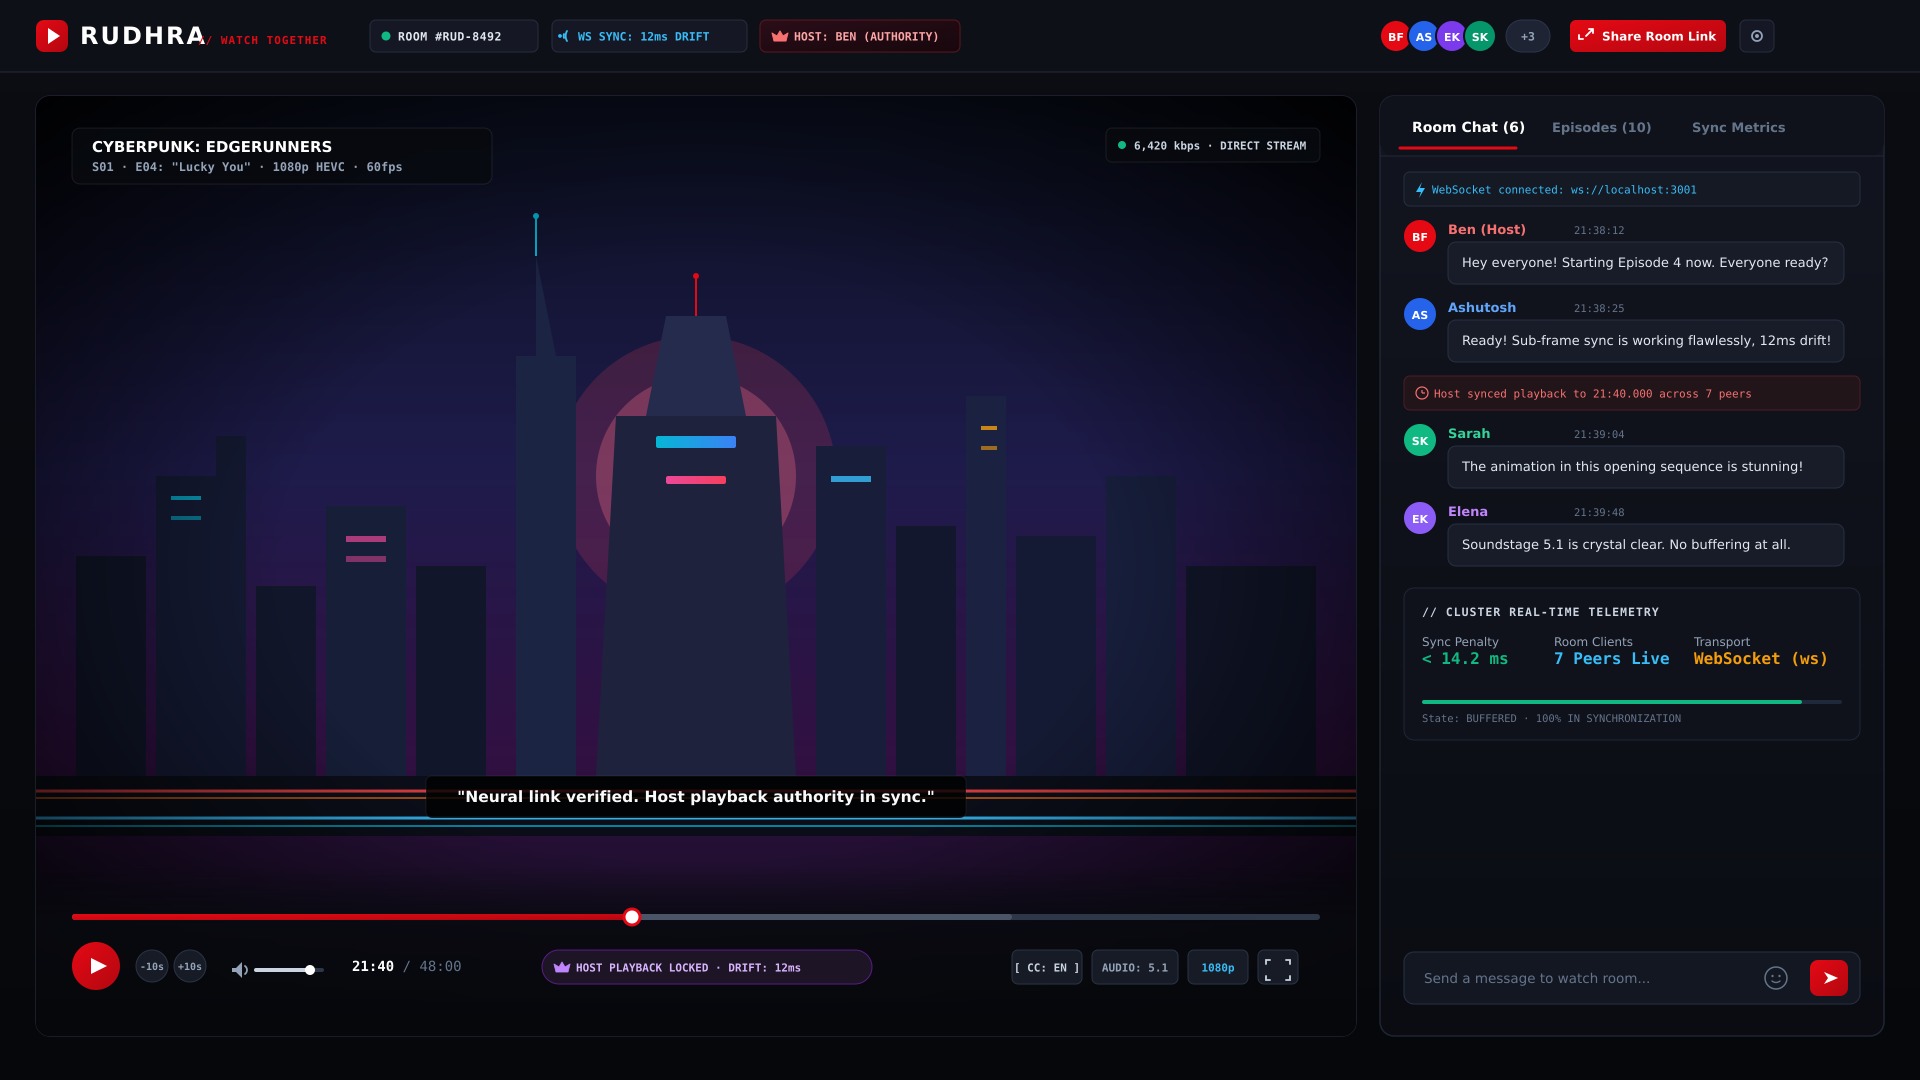Click the Share Room Link button

click(x=1647, y=36)
